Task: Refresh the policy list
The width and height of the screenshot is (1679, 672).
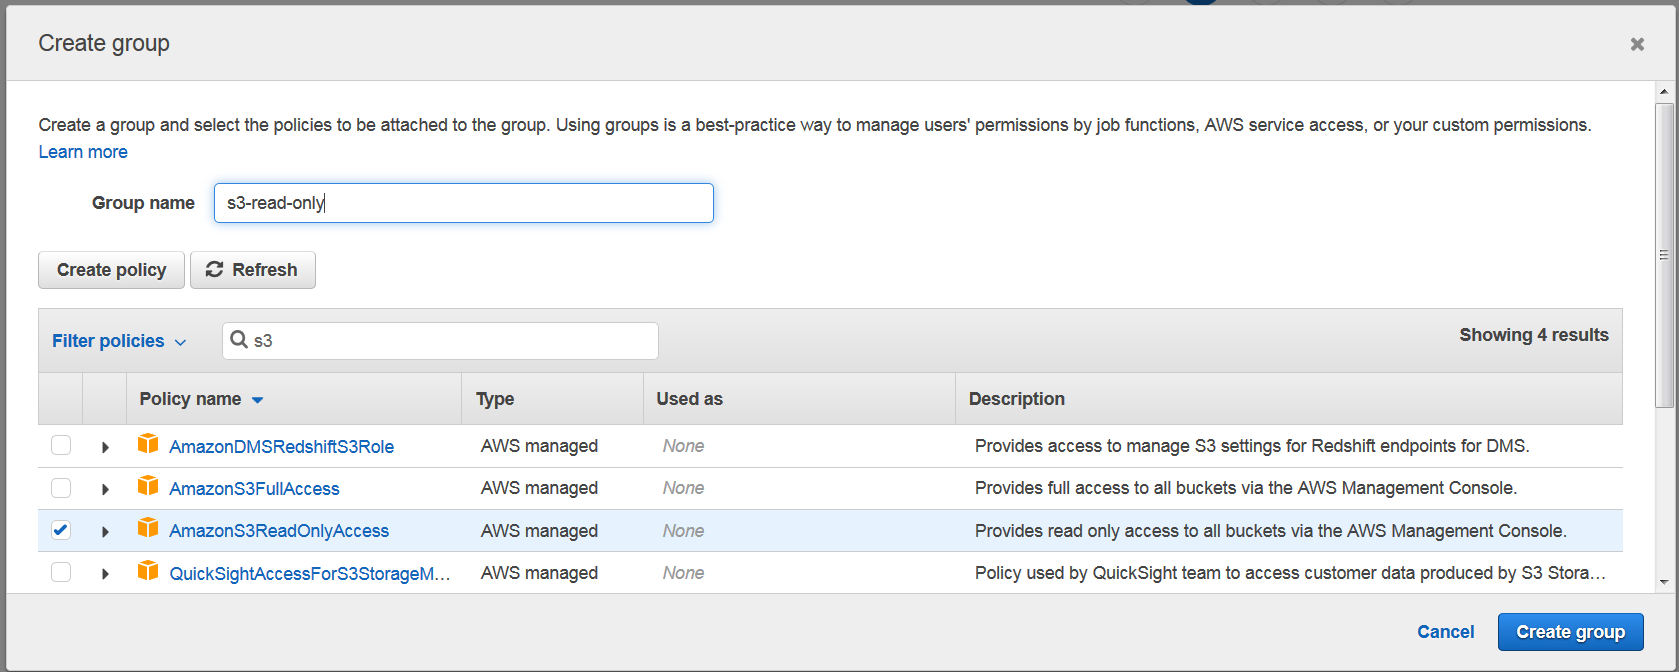Action: click(x=253, y=270)
